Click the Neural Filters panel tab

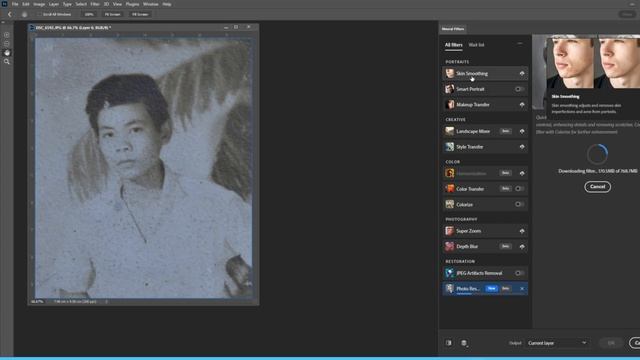click(x=453, y=29)
